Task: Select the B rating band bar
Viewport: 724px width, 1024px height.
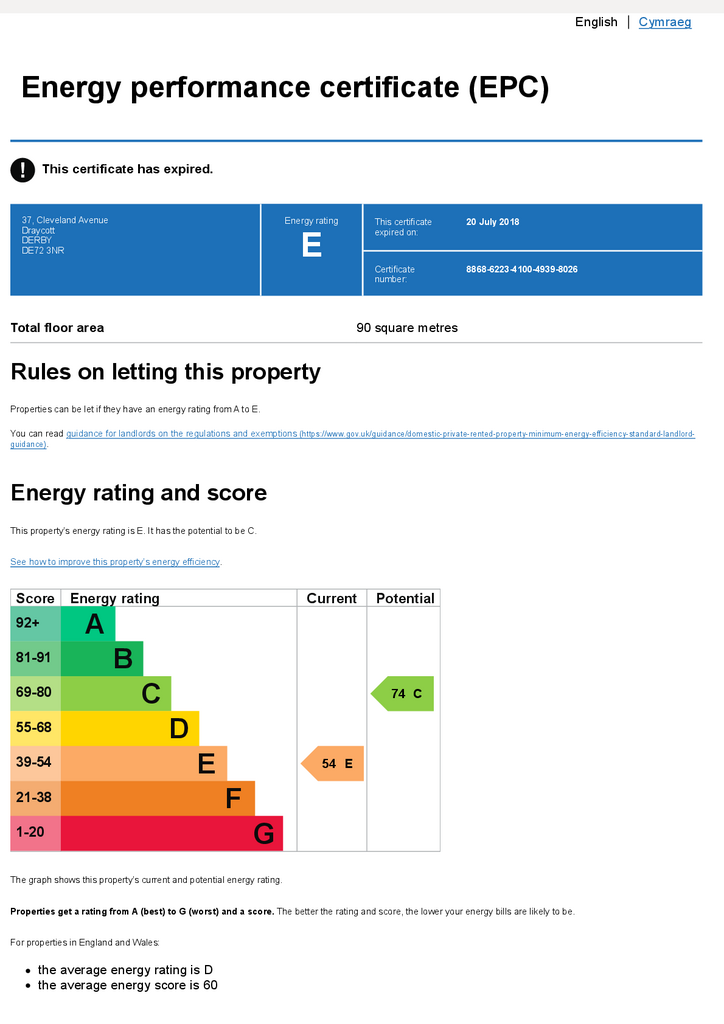Action: pyautogui.click(x=102, y=659)
